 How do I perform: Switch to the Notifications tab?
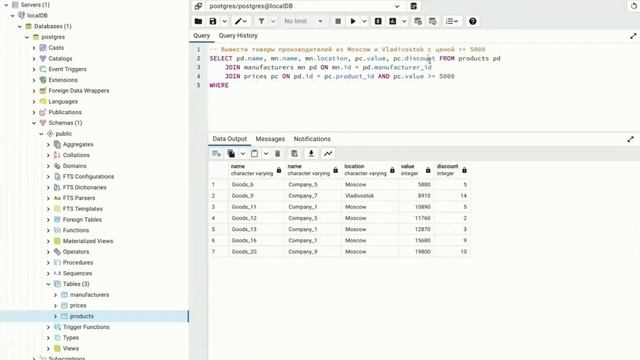pyautogui.click(x=312, y=139)
